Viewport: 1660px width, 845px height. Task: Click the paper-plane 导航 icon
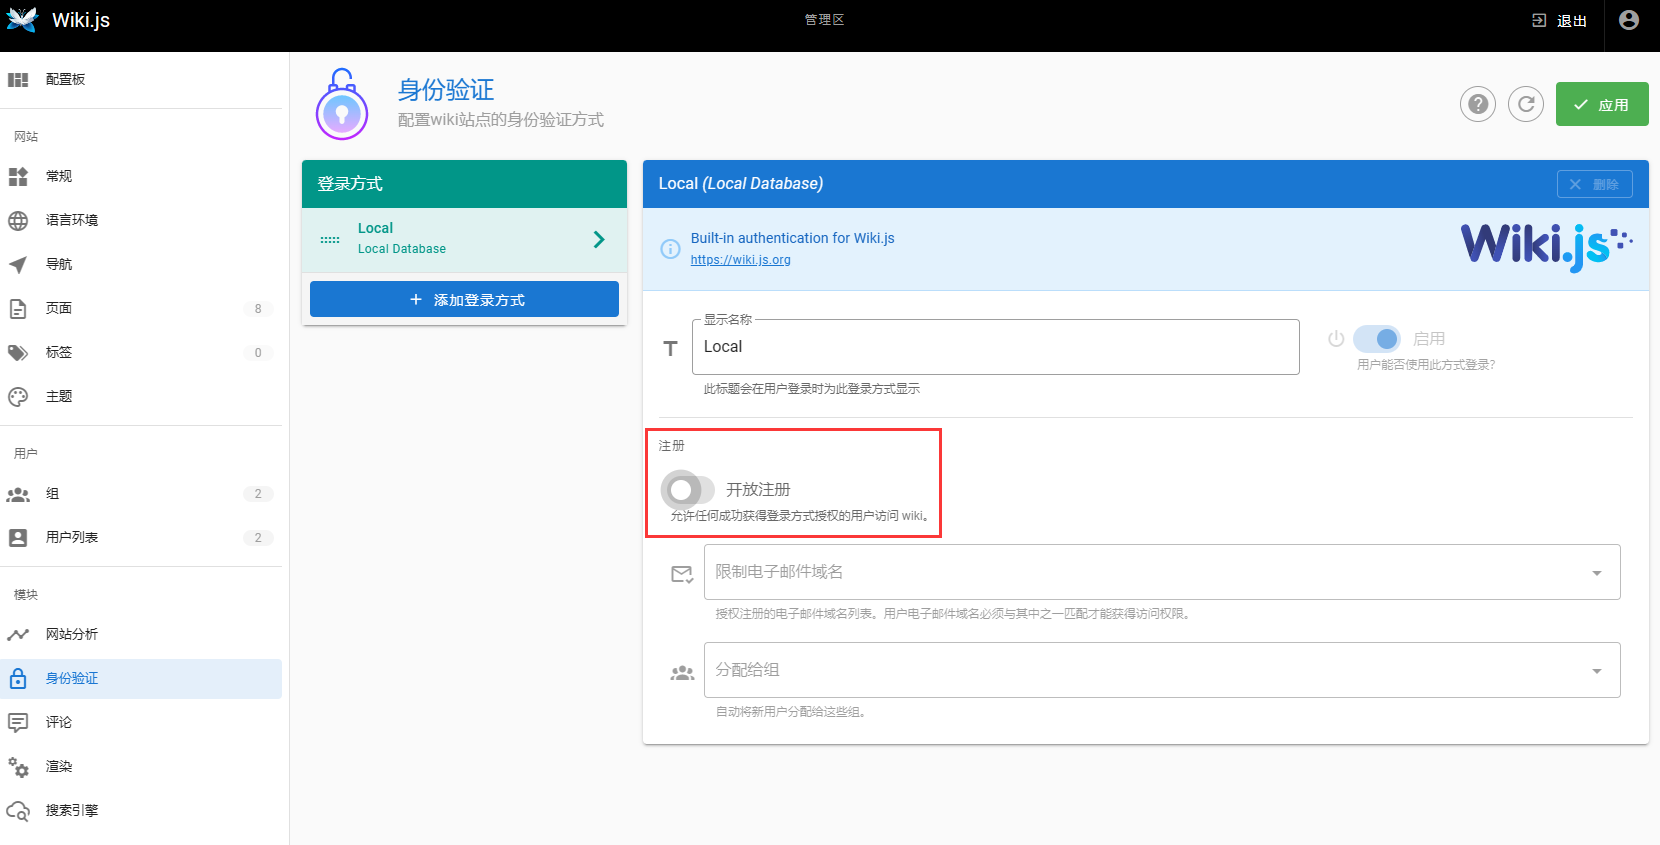tap(18, 264)
